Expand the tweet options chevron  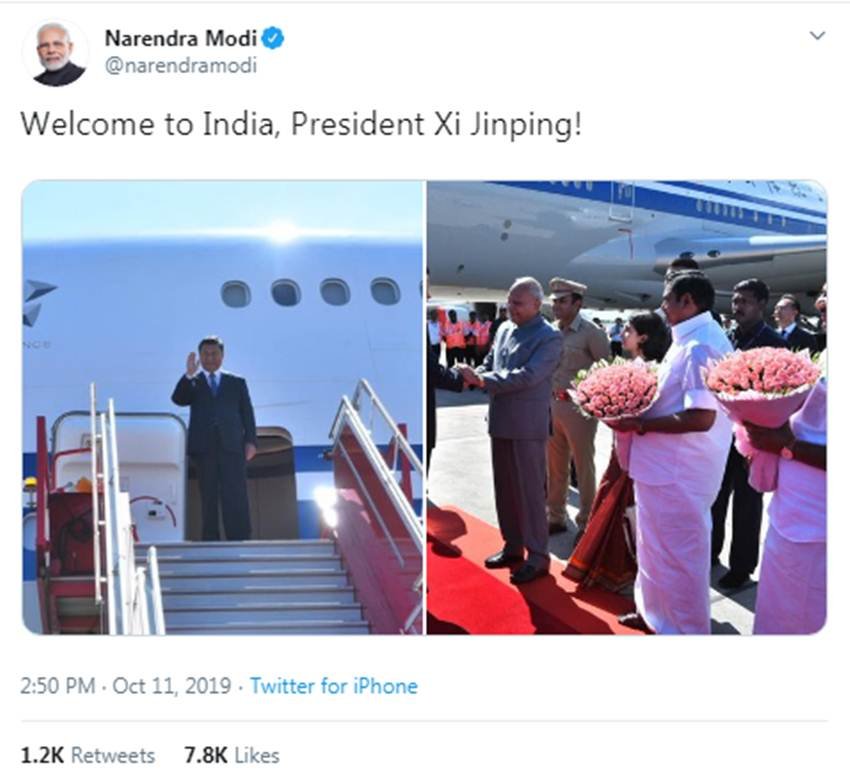[x=817, y=36]
